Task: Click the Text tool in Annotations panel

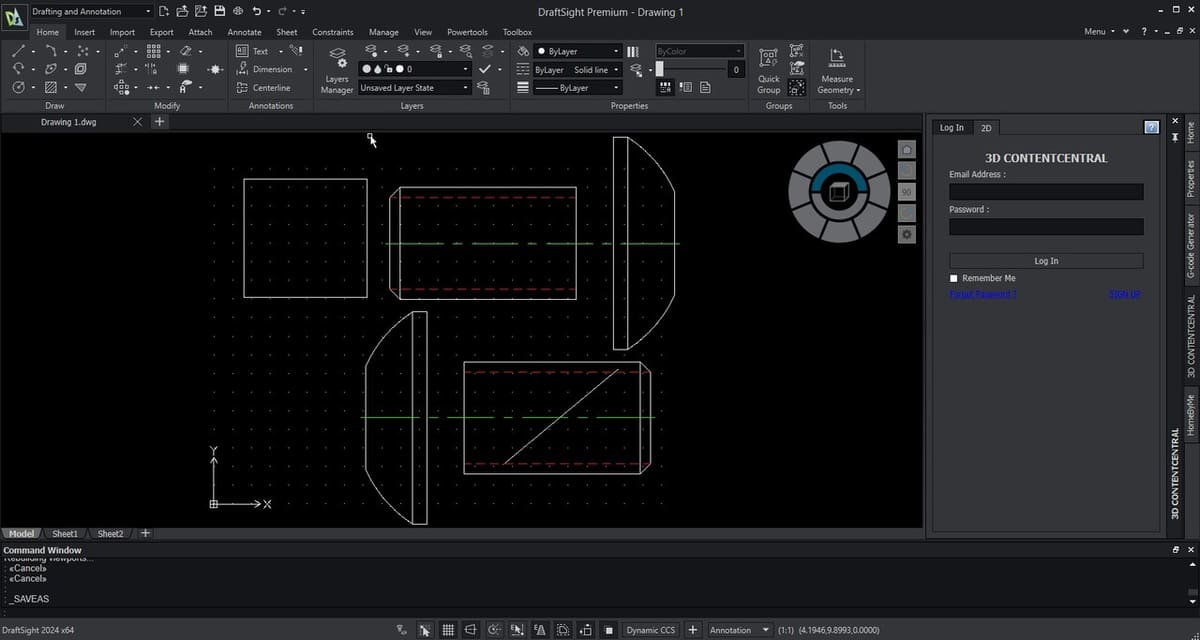Action: [259, 50]
